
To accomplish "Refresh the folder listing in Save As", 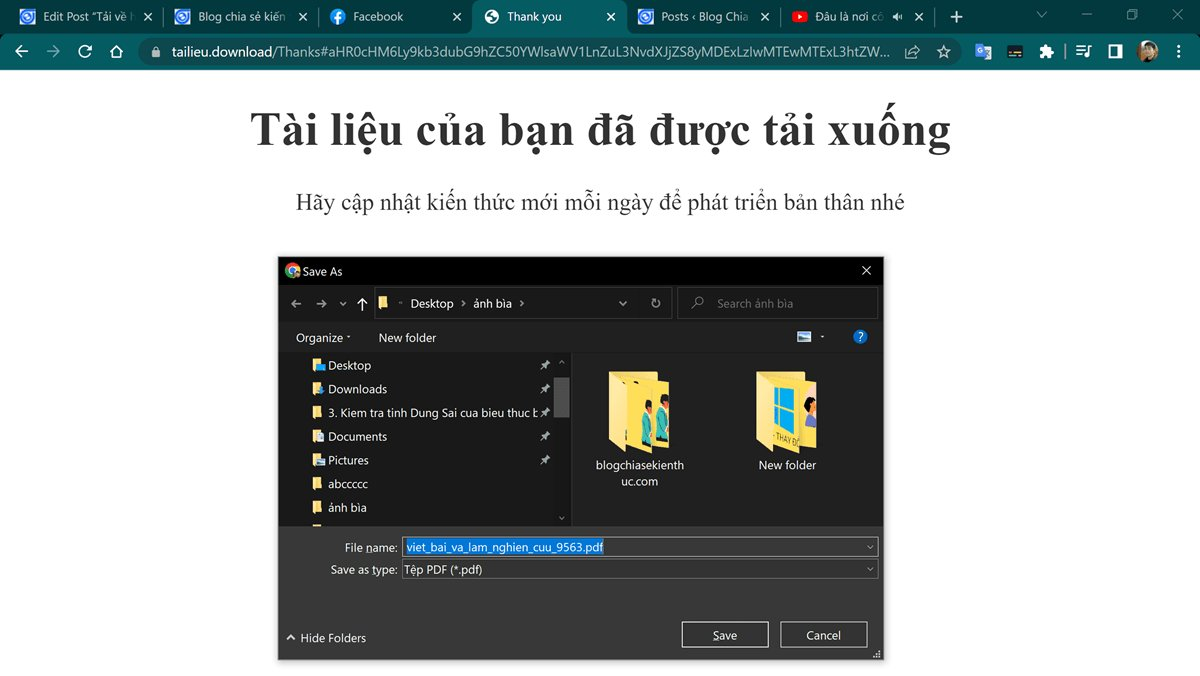I will (656, 303).
